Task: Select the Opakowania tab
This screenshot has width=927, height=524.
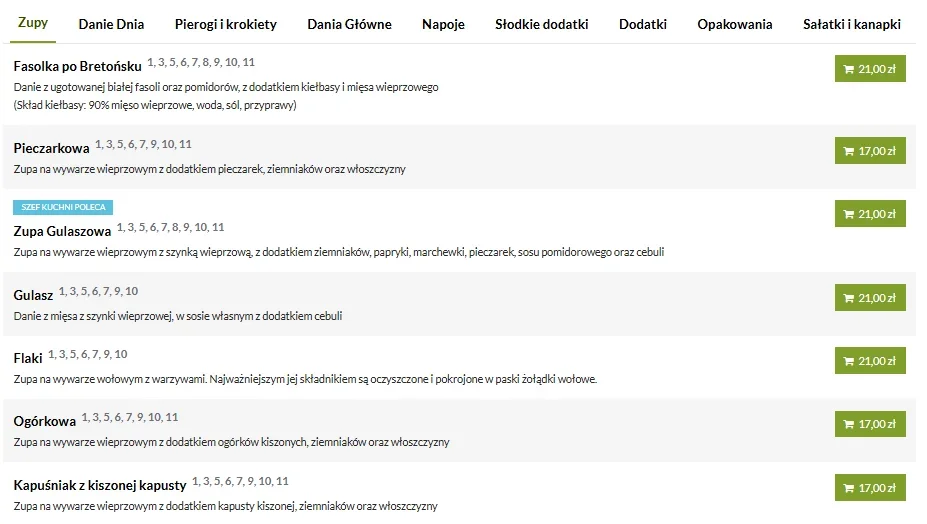Action: (735, 24)
